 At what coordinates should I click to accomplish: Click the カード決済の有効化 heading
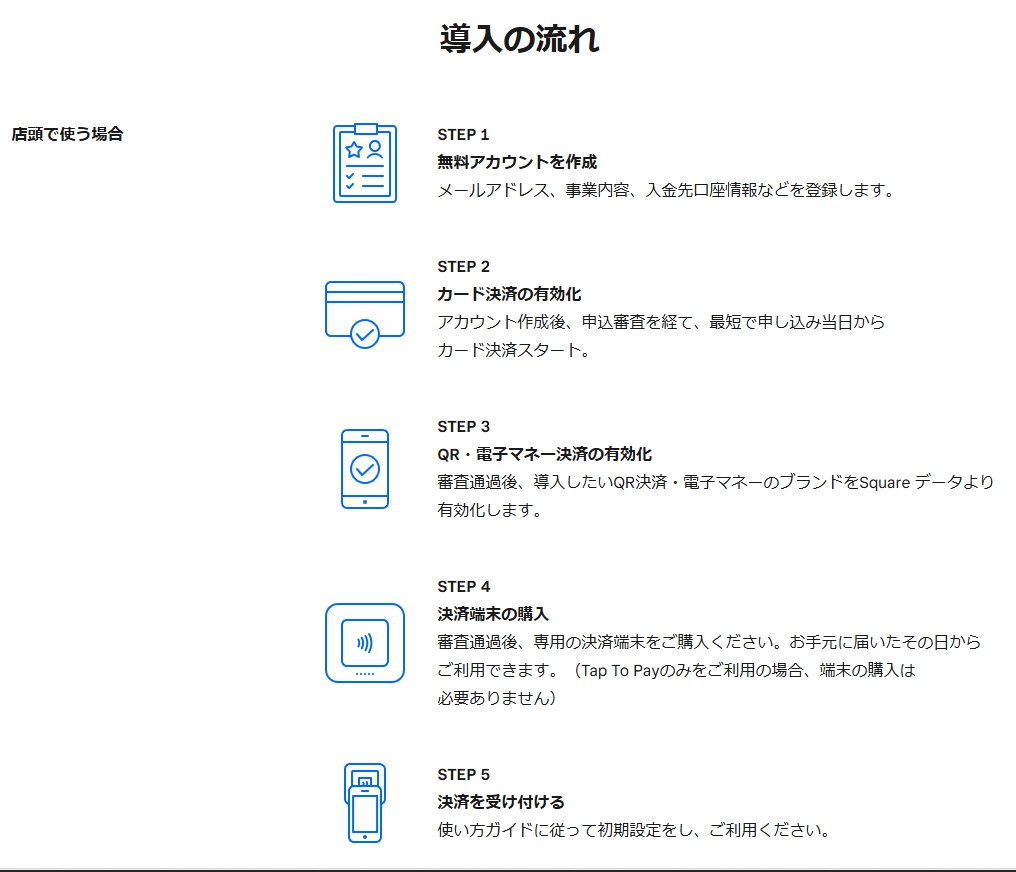pyautogui.click(x=509, y=294)
